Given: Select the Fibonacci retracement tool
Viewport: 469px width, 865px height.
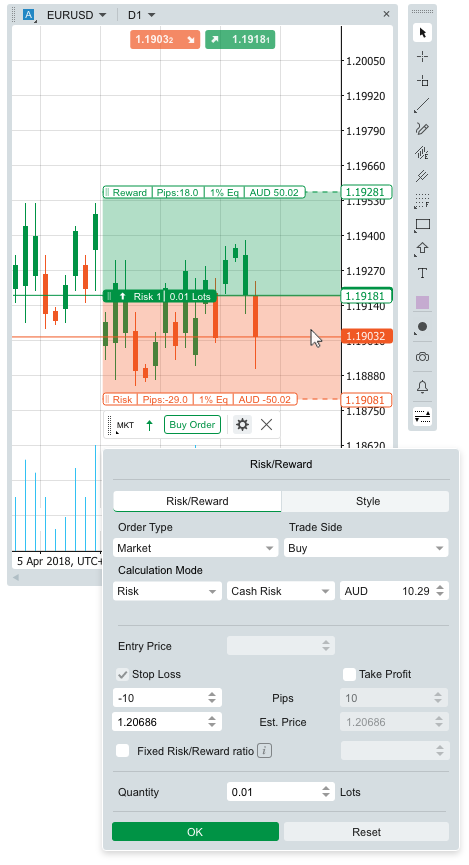Looking at the screenshot, I should coord(422,201).
